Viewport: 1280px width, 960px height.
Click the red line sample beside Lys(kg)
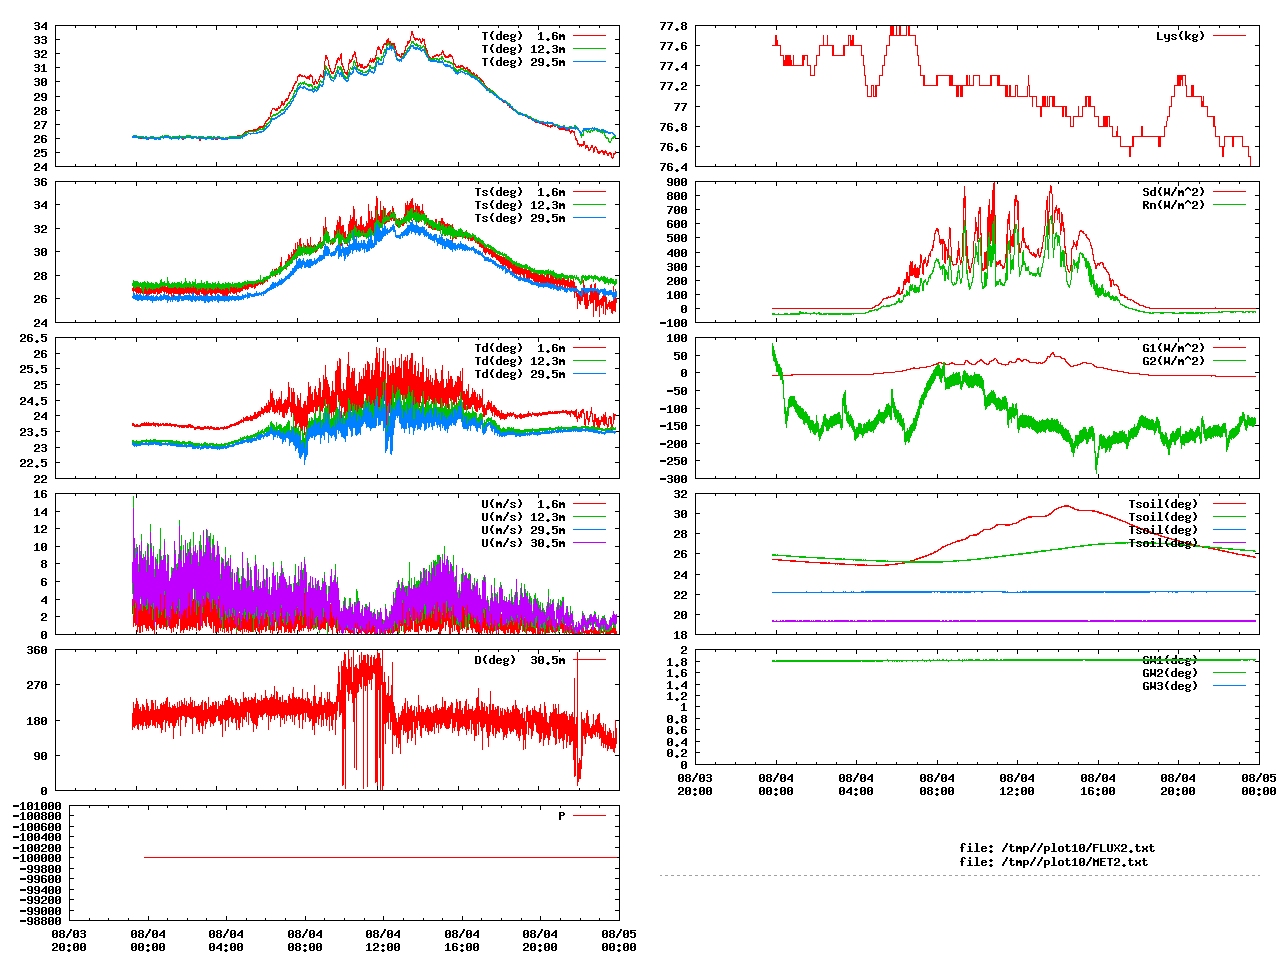pos(1230,36)
